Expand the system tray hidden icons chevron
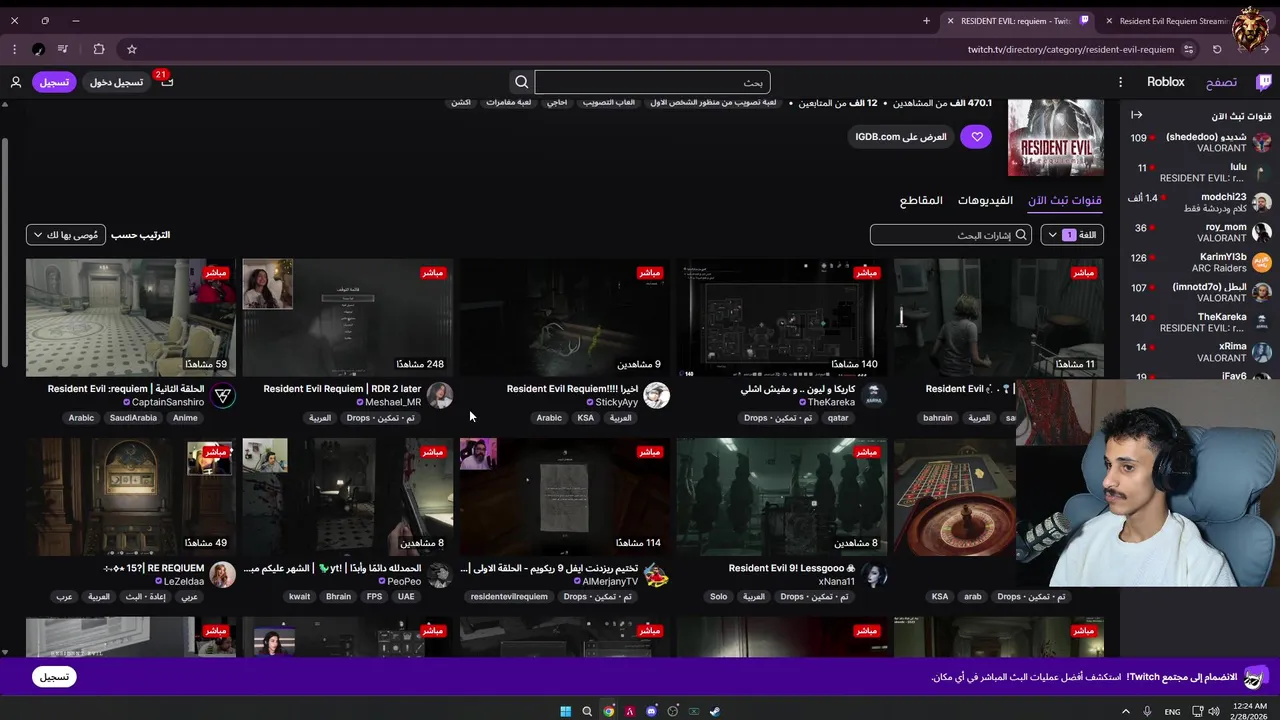 [1126, 712]
